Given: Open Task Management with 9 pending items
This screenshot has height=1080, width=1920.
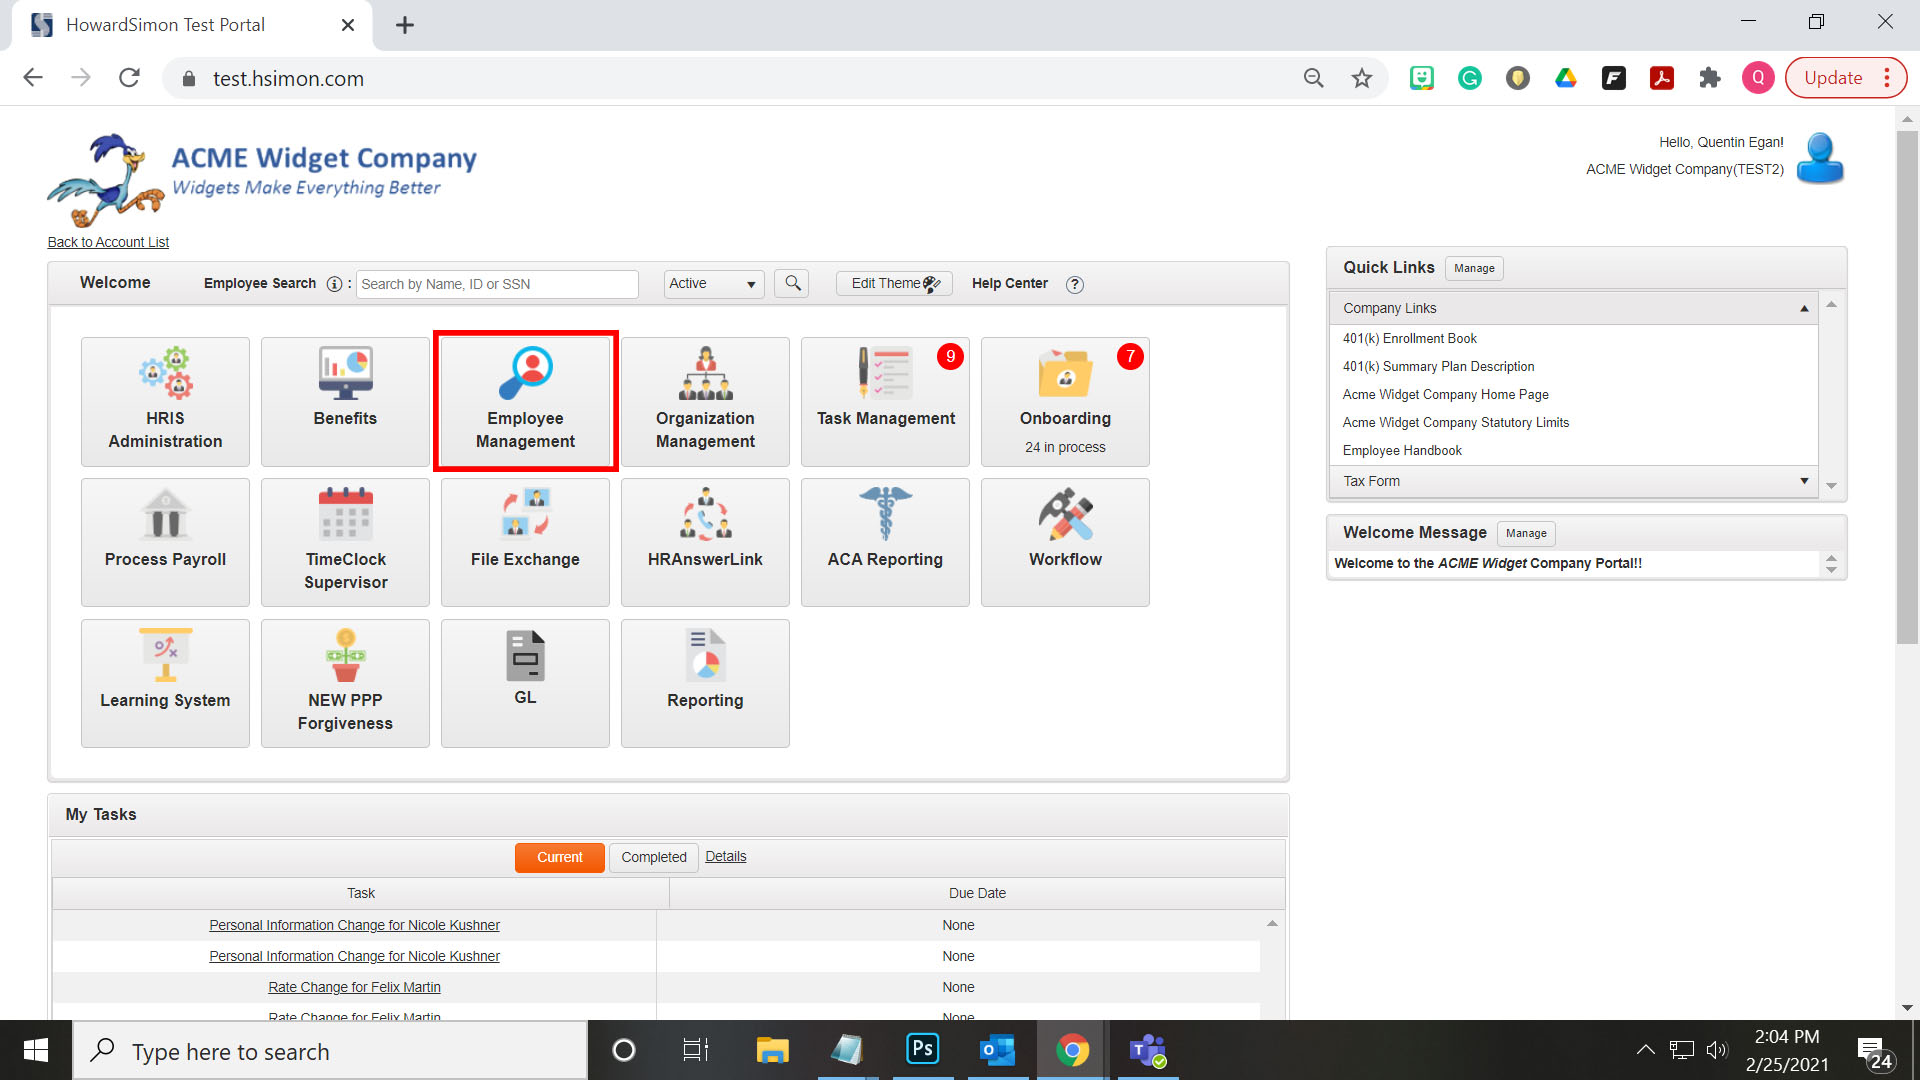Looking at the screenshot, I should tap(885, 401).
